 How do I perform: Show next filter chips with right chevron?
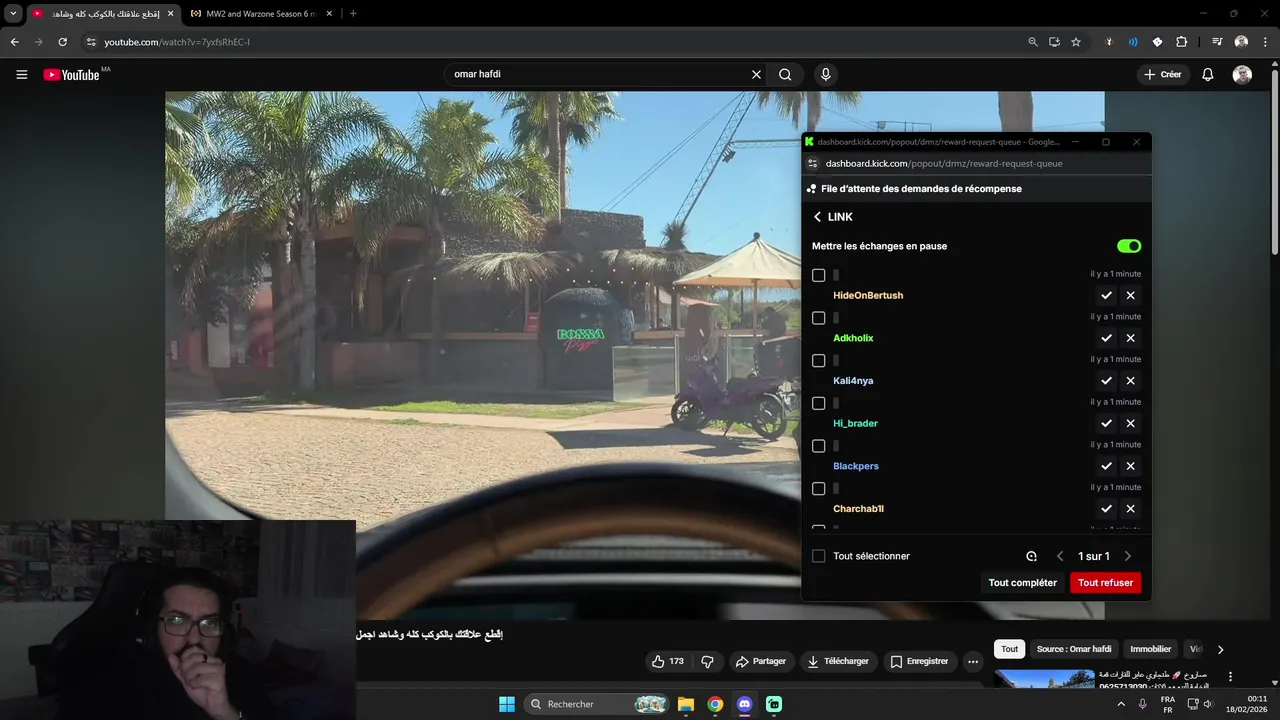click(x=1220, y=649)
